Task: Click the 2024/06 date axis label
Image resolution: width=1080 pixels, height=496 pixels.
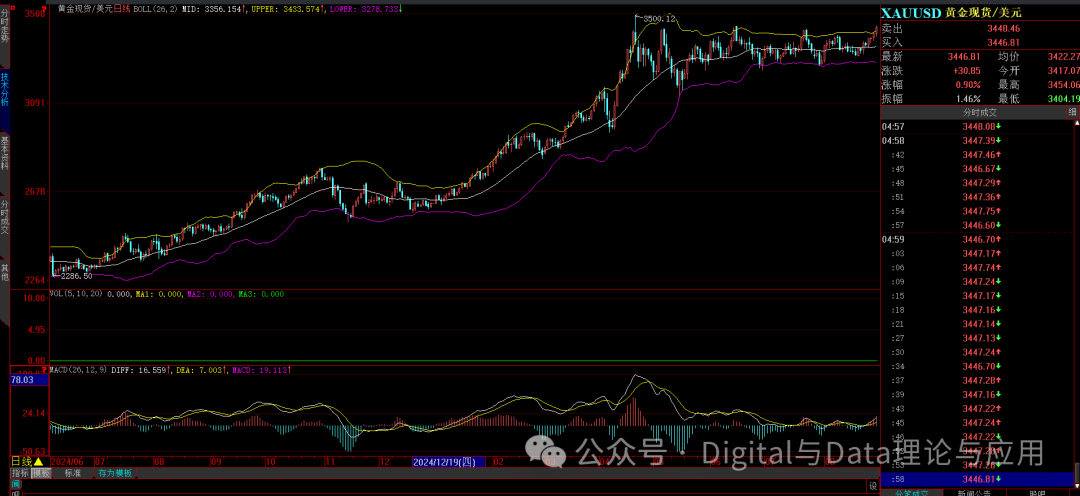Action: (x=67, y=462)
